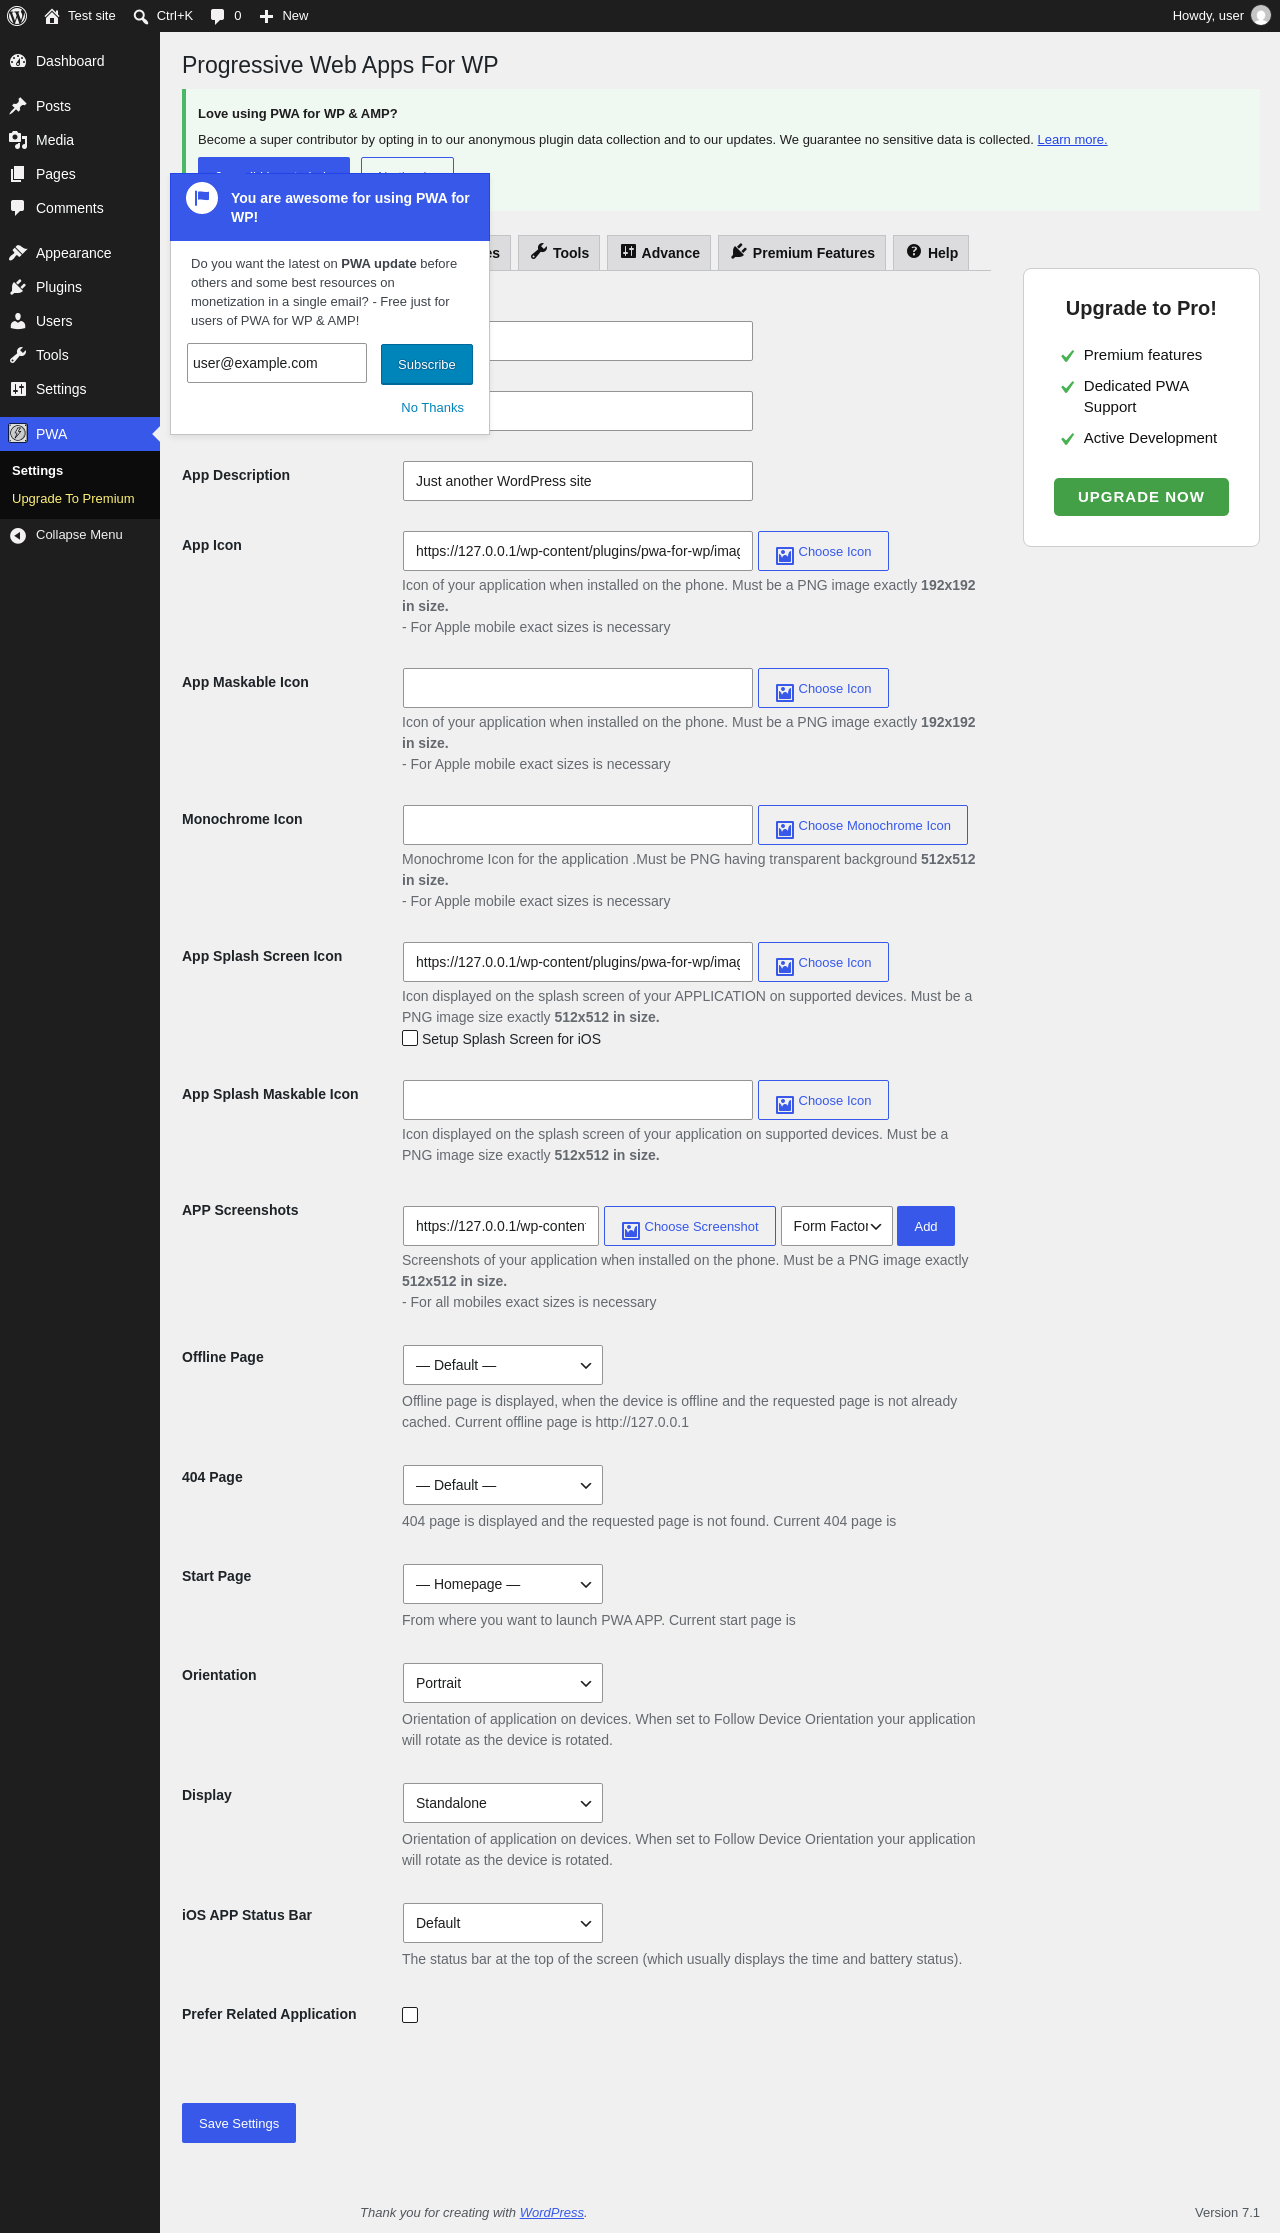Screen dimensions: 1280x2233
Task: Dismiss popup with No Thanks
Action: click(432, 408)
